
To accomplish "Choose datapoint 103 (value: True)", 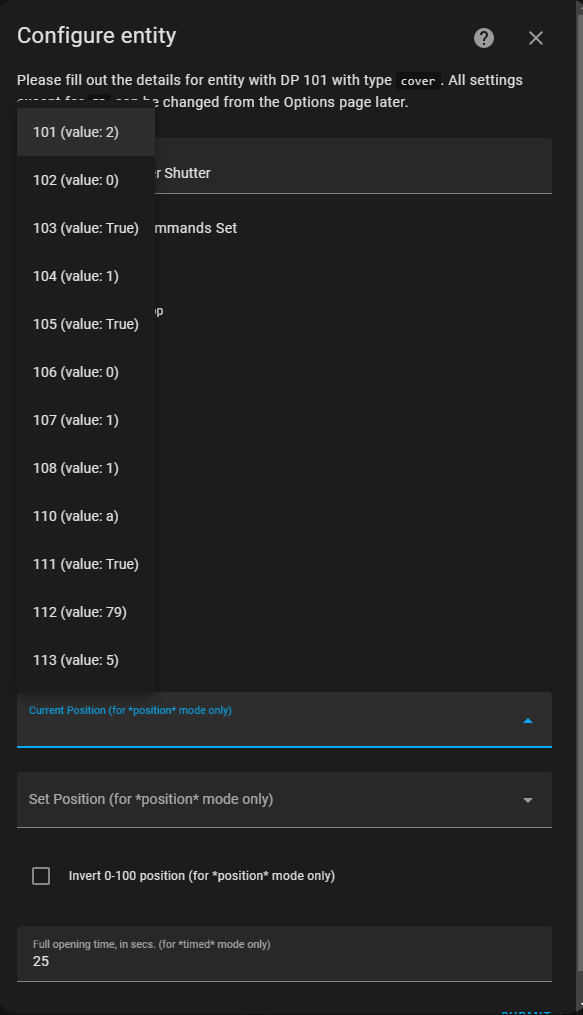I will tap(85, 227).
